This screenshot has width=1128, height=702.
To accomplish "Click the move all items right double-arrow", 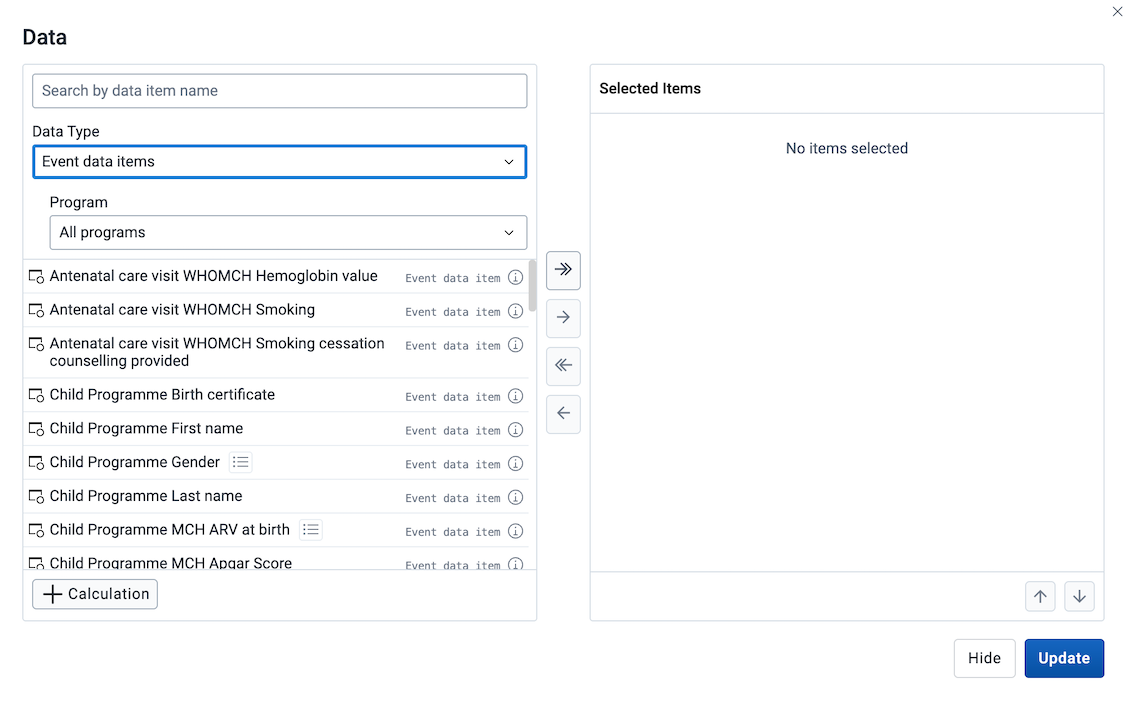I will click(563, 270).
